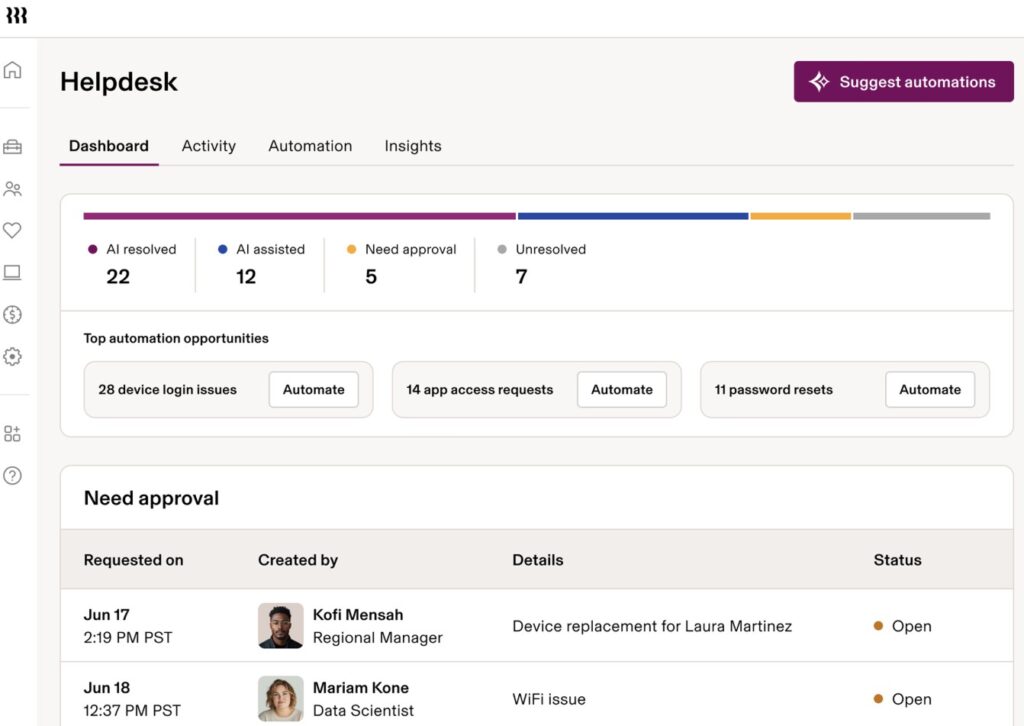This screenshot has width=1024, height=726.
Task: Open the dollar finance icon in sidebar
Action: coord(12,315)
